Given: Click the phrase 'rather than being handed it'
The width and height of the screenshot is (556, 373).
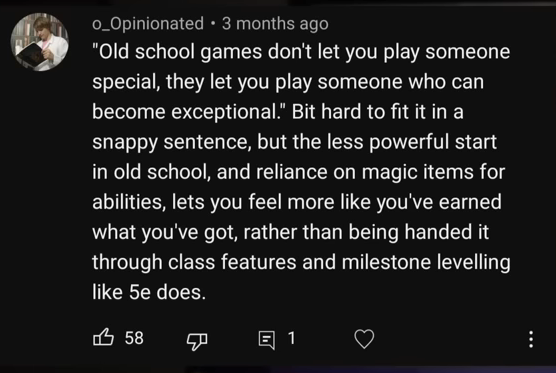Looking at the screenshot, I should pyautogui.click(x=366, y=232).
